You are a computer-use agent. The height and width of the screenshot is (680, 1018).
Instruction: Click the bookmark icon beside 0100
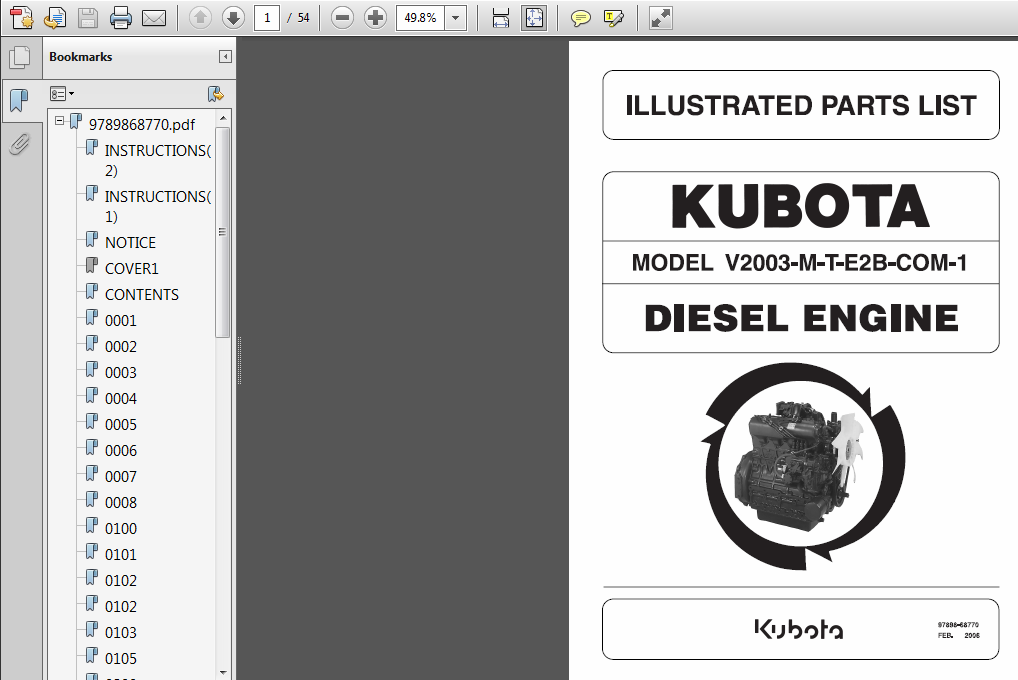tap(92, 525)
